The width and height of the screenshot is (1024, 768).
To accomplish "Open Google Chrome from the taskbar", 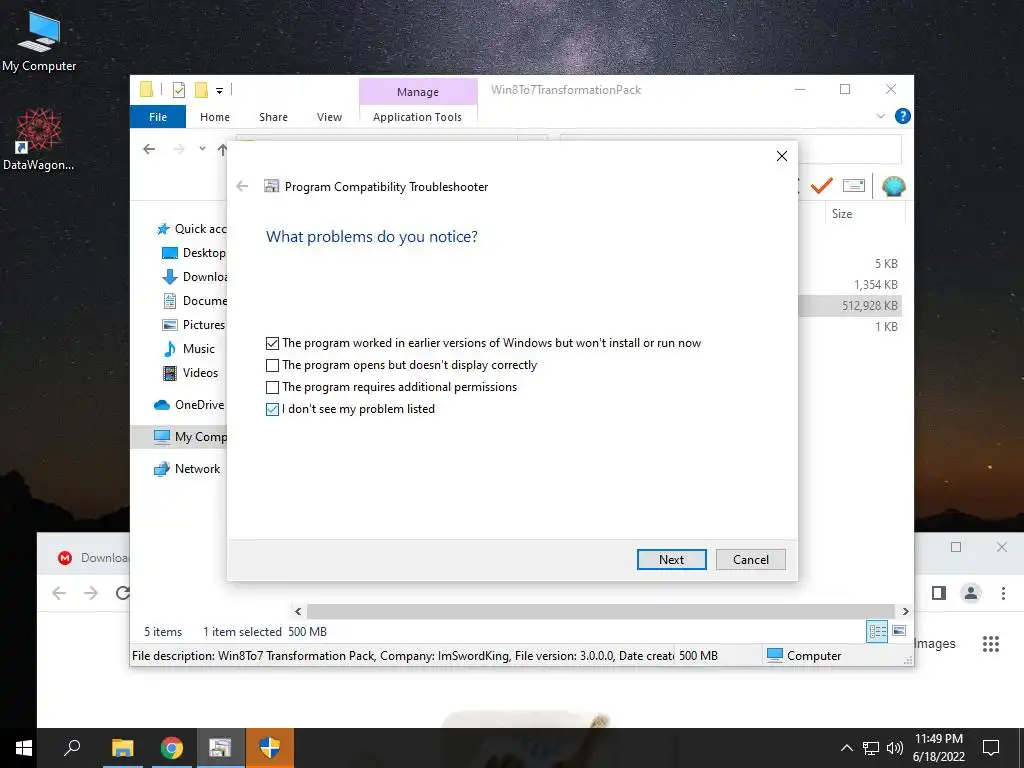I will (172, 748).
